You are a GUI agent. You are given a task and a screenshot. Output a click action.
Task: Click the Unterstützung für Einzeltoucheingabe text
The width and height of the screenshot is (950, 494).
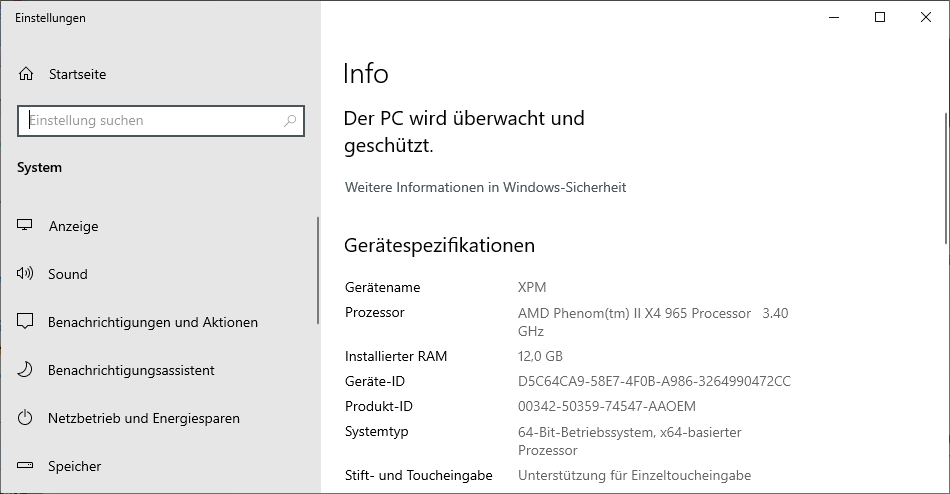tap(634, 475)
